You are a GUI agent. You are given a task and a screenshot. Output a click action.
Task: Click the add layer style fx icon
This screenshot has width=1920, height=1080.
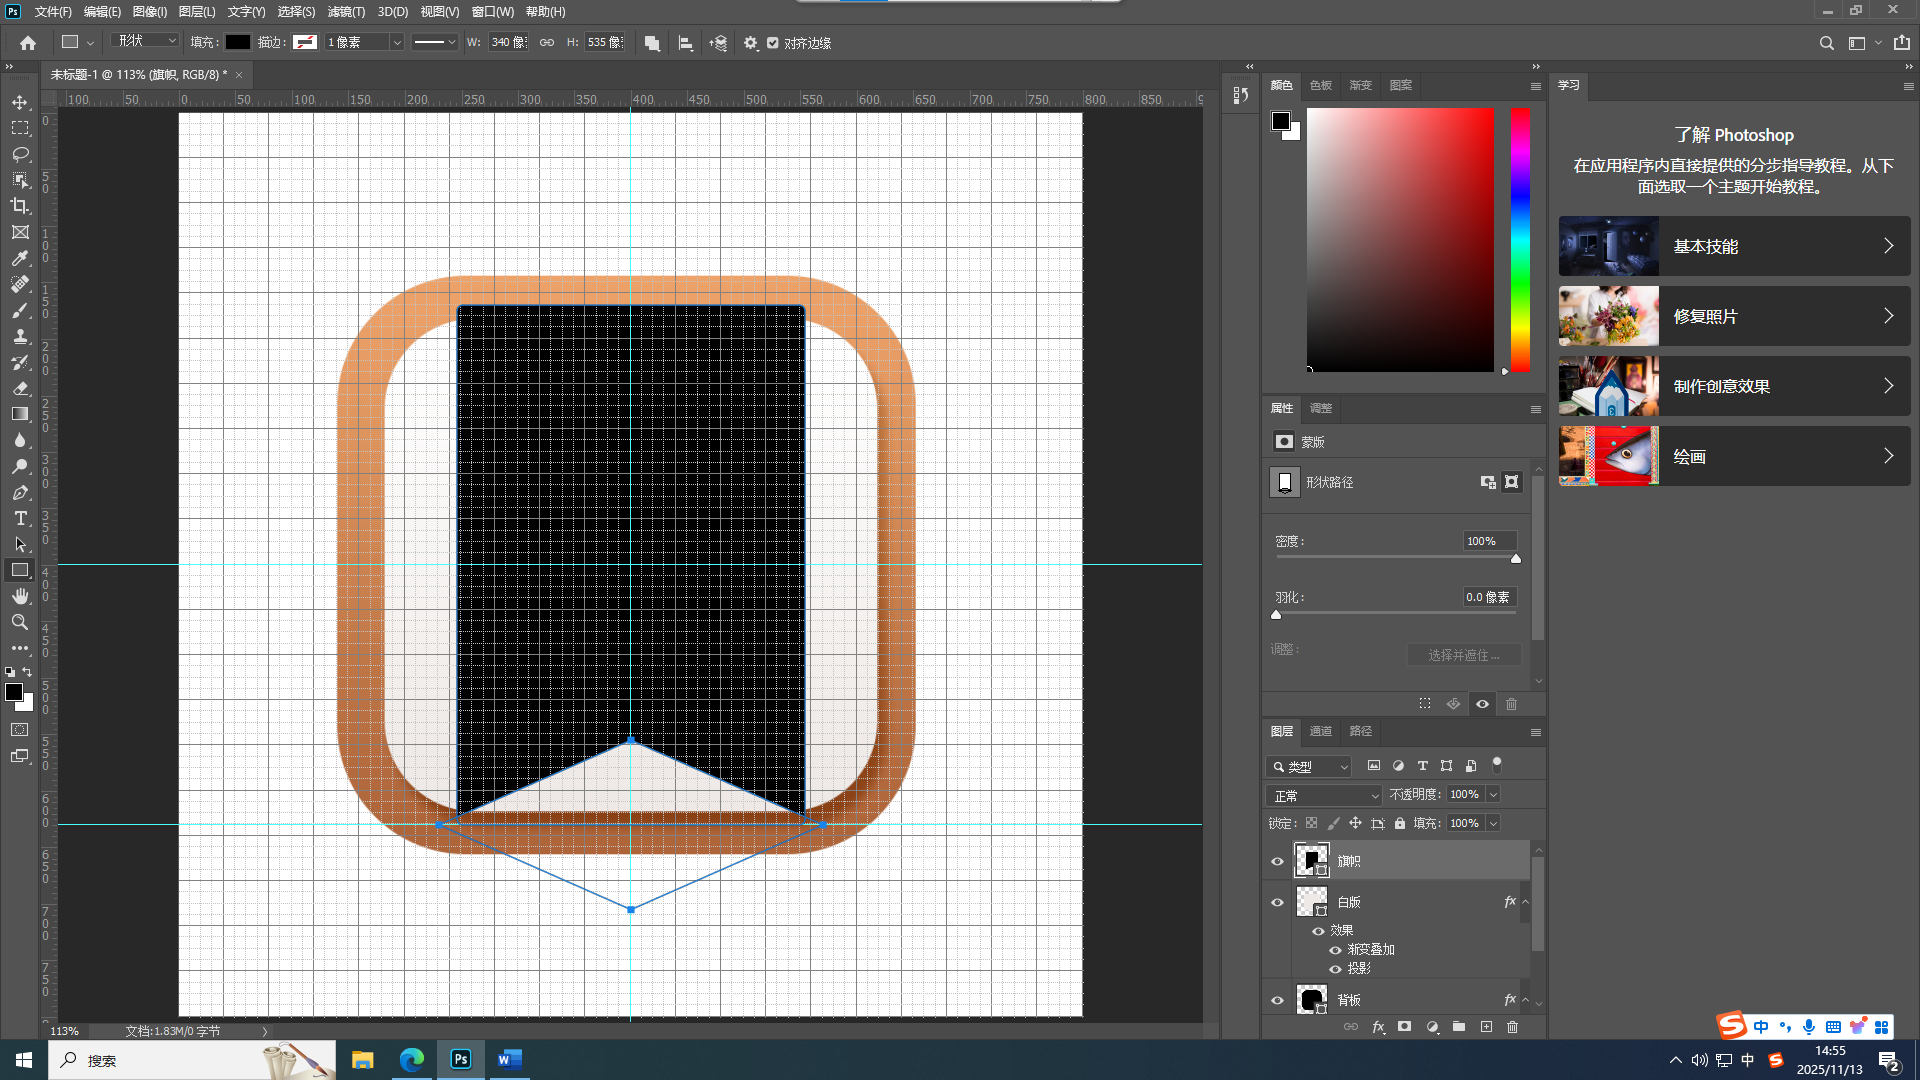1378,1027
